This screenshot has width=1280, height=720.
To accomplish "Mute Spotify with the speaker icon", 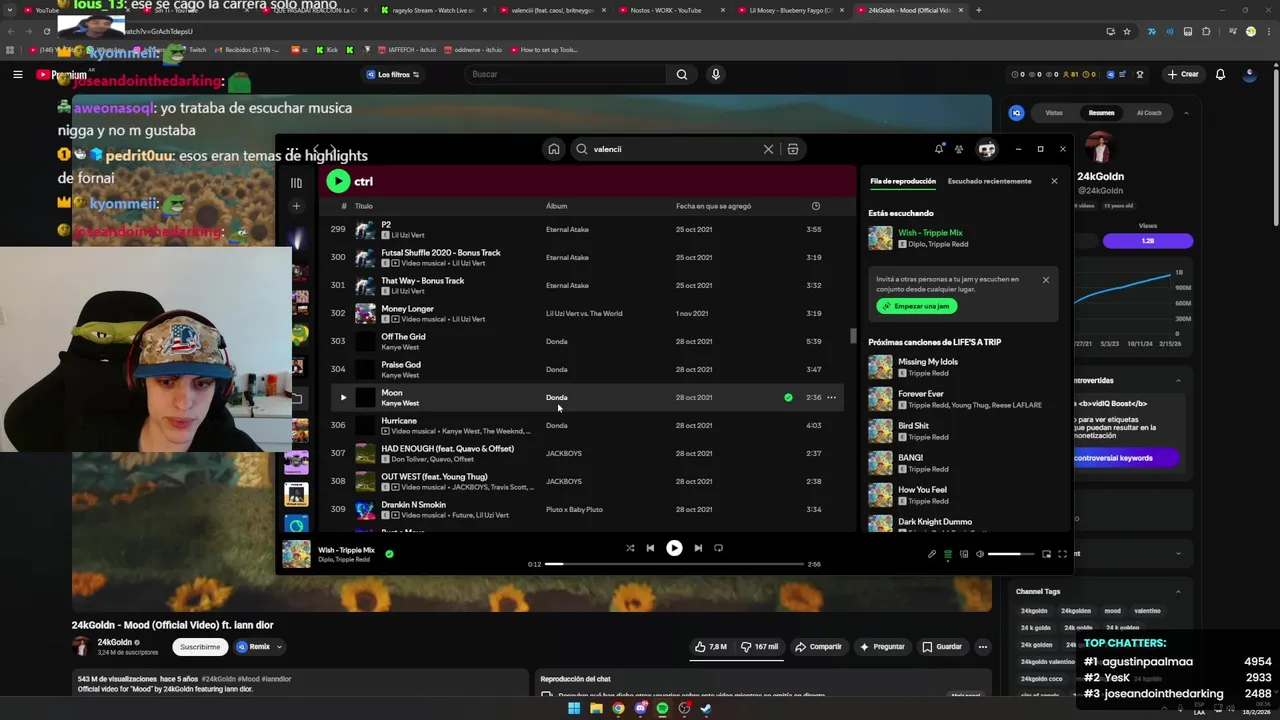I will (x=980, y=554).
